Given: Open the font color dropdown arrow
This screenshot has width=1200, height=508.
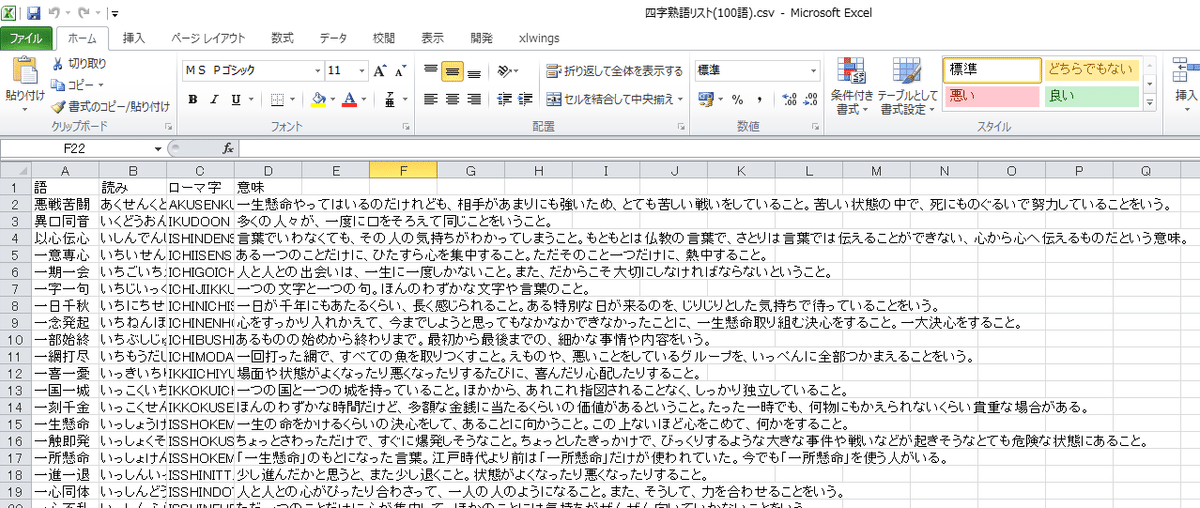Looking at the screenshot, I should point(363,99).
